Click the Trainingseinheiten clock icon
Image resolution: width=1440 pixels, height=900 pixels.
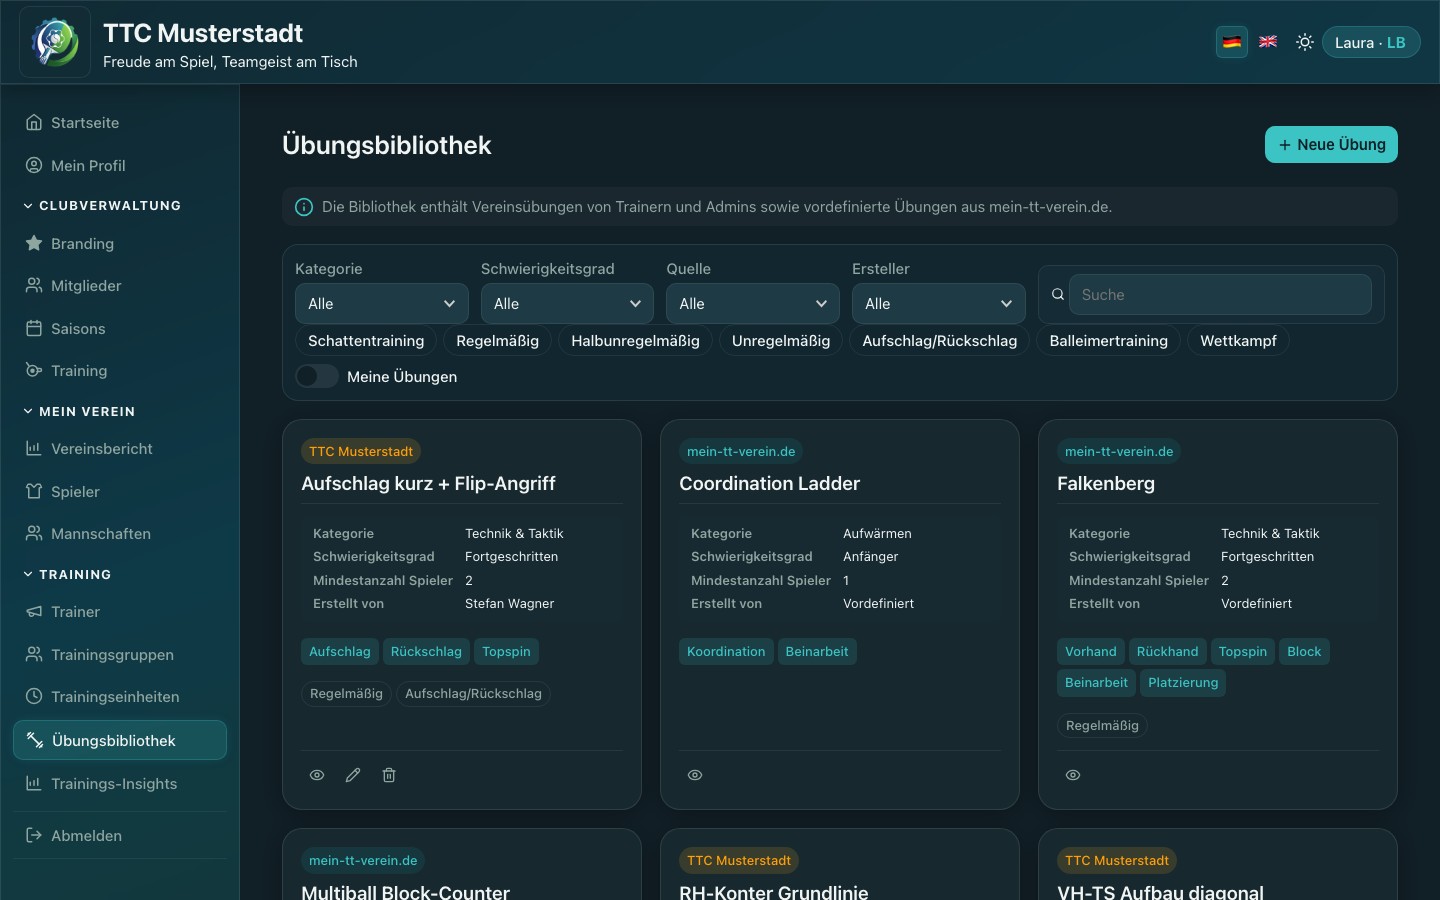coord(34,696)
